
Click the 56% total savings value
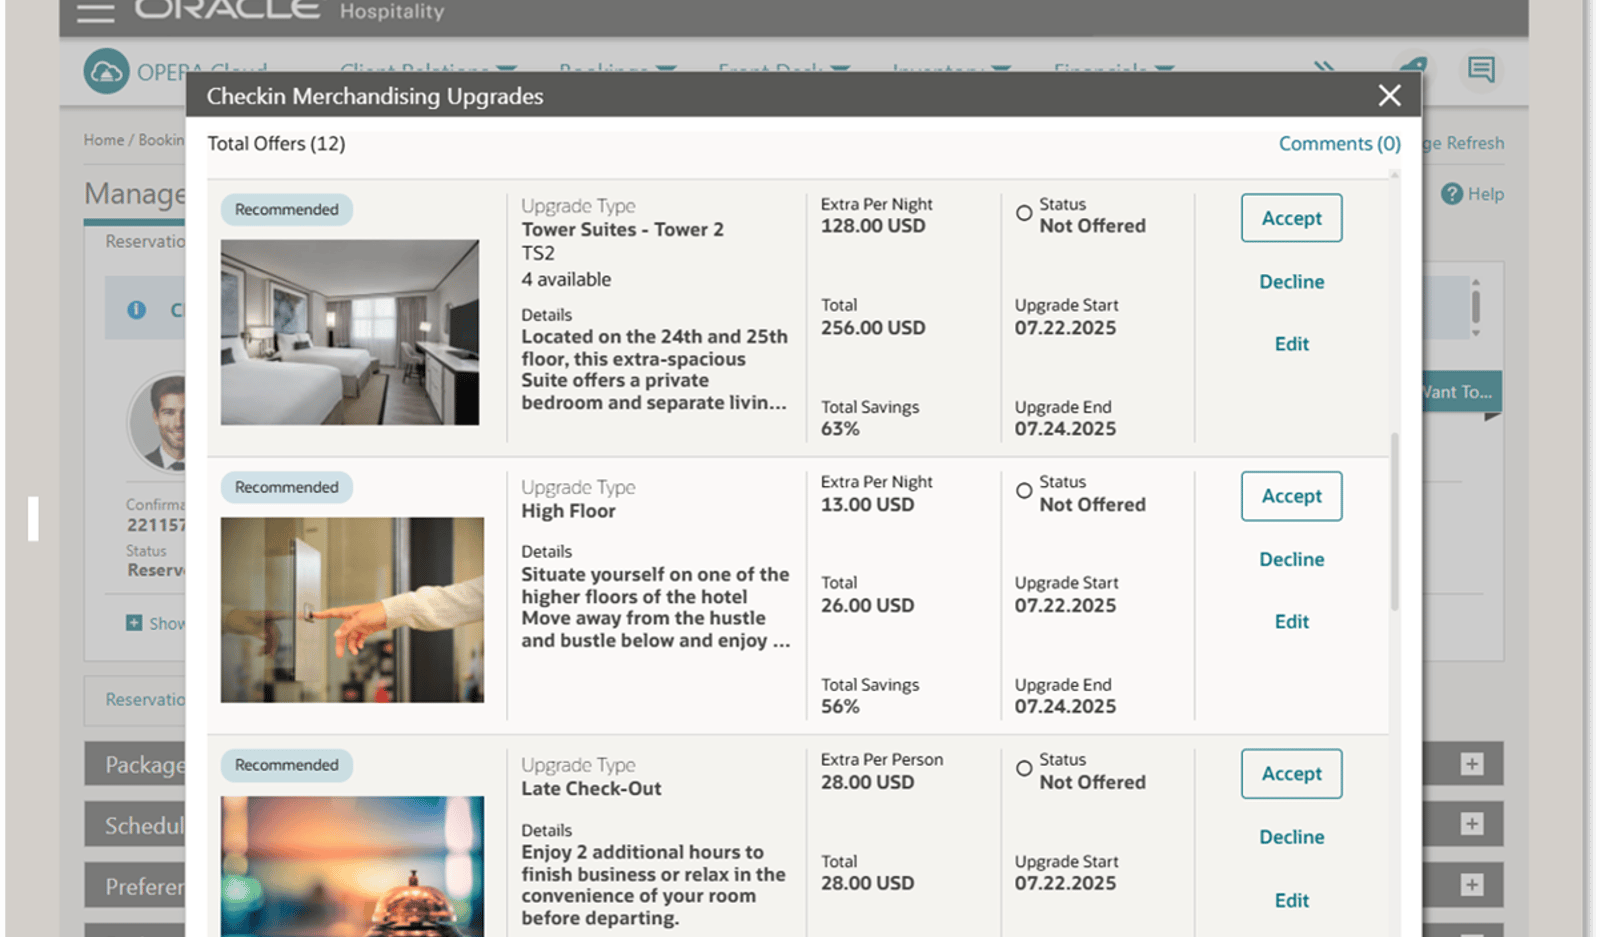point(840,707)
